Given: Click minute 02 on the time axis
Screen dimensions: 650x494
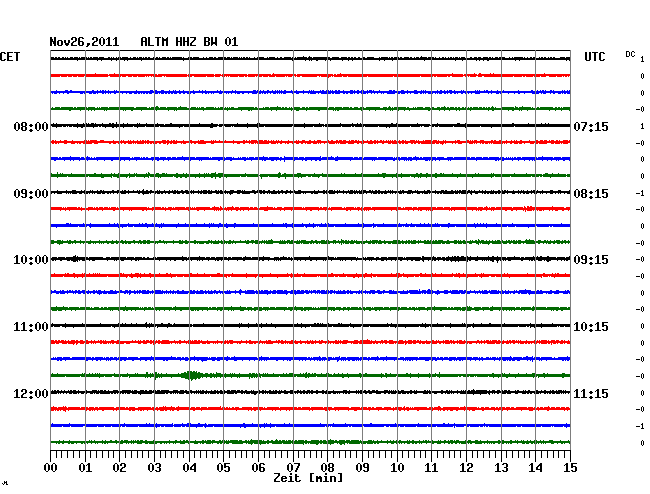Looking at the screenshot, I should [x=119, y=468].
